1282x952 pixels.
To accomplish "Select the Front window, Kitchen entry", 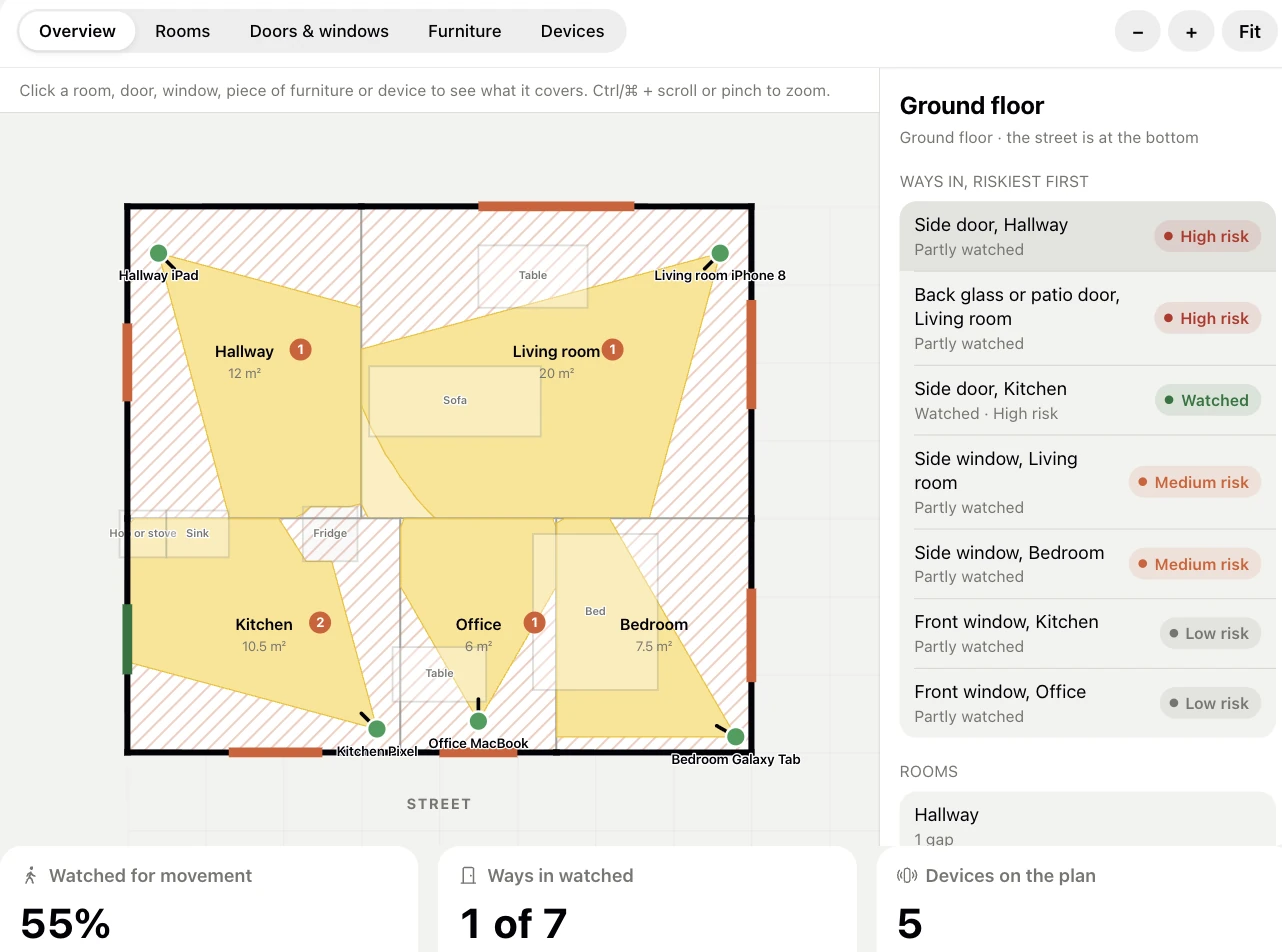I will click(1087, 633).
